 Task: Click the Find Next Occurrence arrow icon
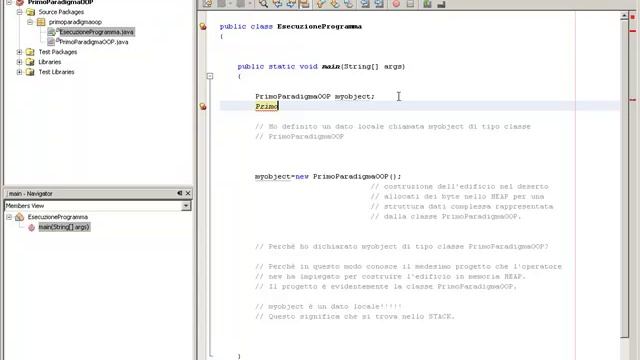[x=291, y=4]
